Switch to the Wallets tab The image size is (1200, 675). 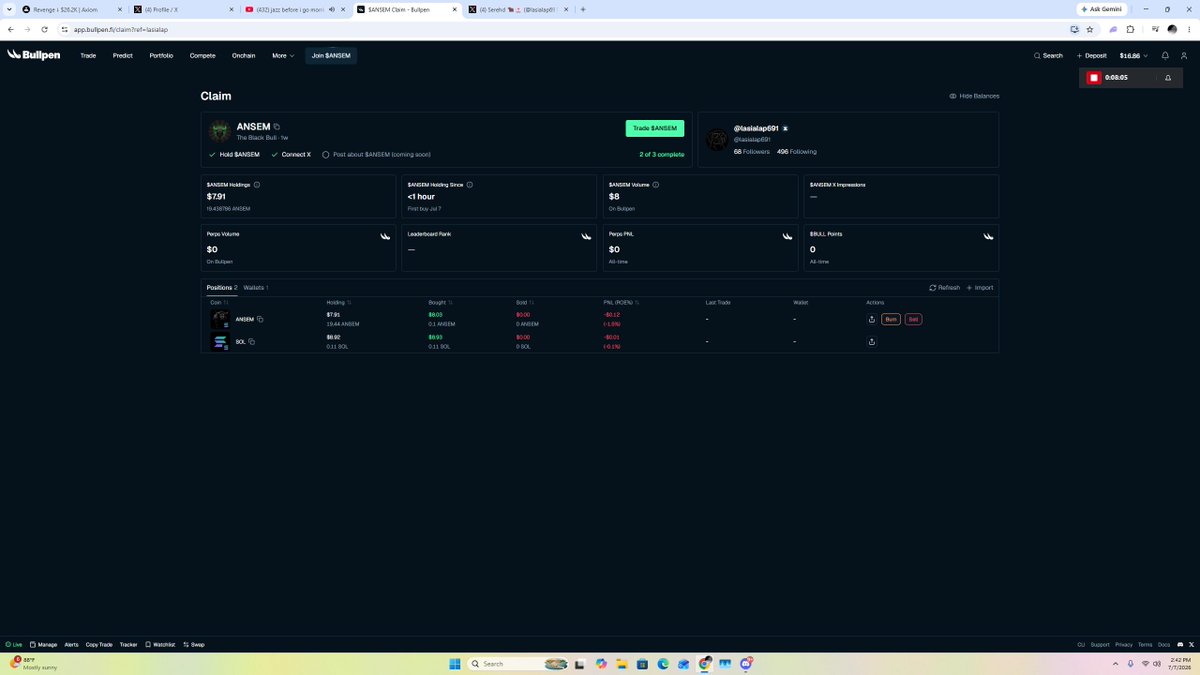tap(255, 288)
